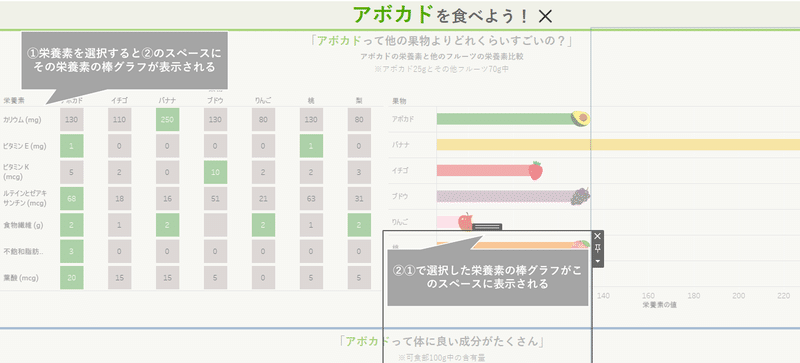Open the selected object's dropdown arrow menu
This screenshot has width=800, height=363.
(x=598, y=260)
